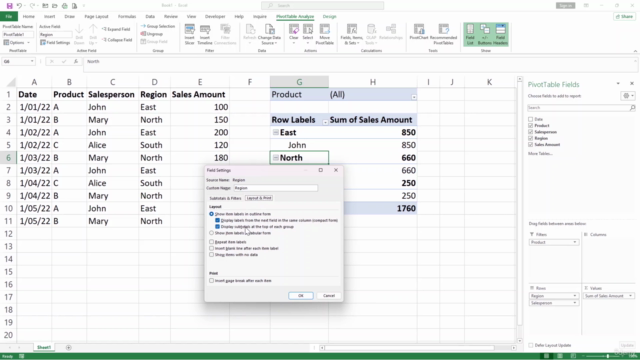
Task: Adjust the zoom slider in status bar
Action: point(607,356)
